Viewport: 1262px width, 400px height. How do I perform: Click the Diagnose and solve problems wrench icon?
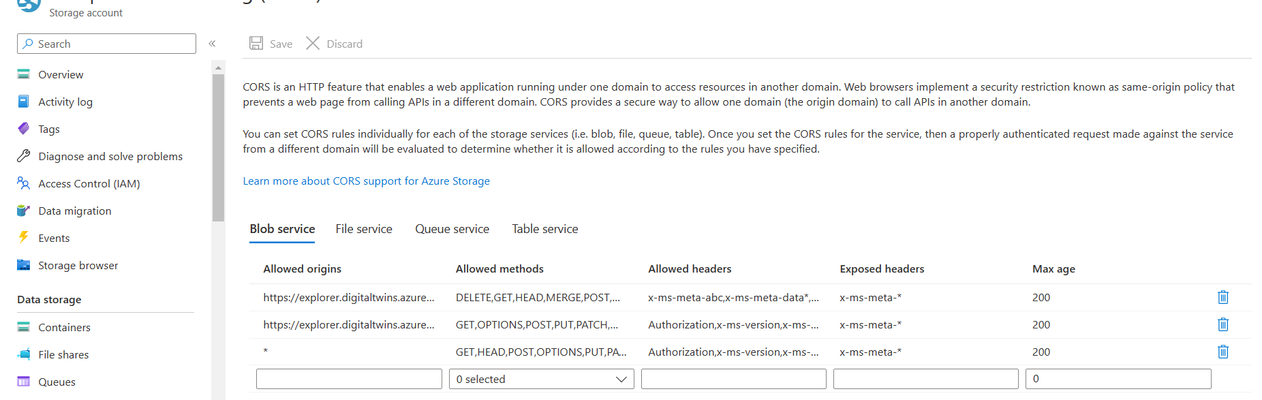click(24, 156)
